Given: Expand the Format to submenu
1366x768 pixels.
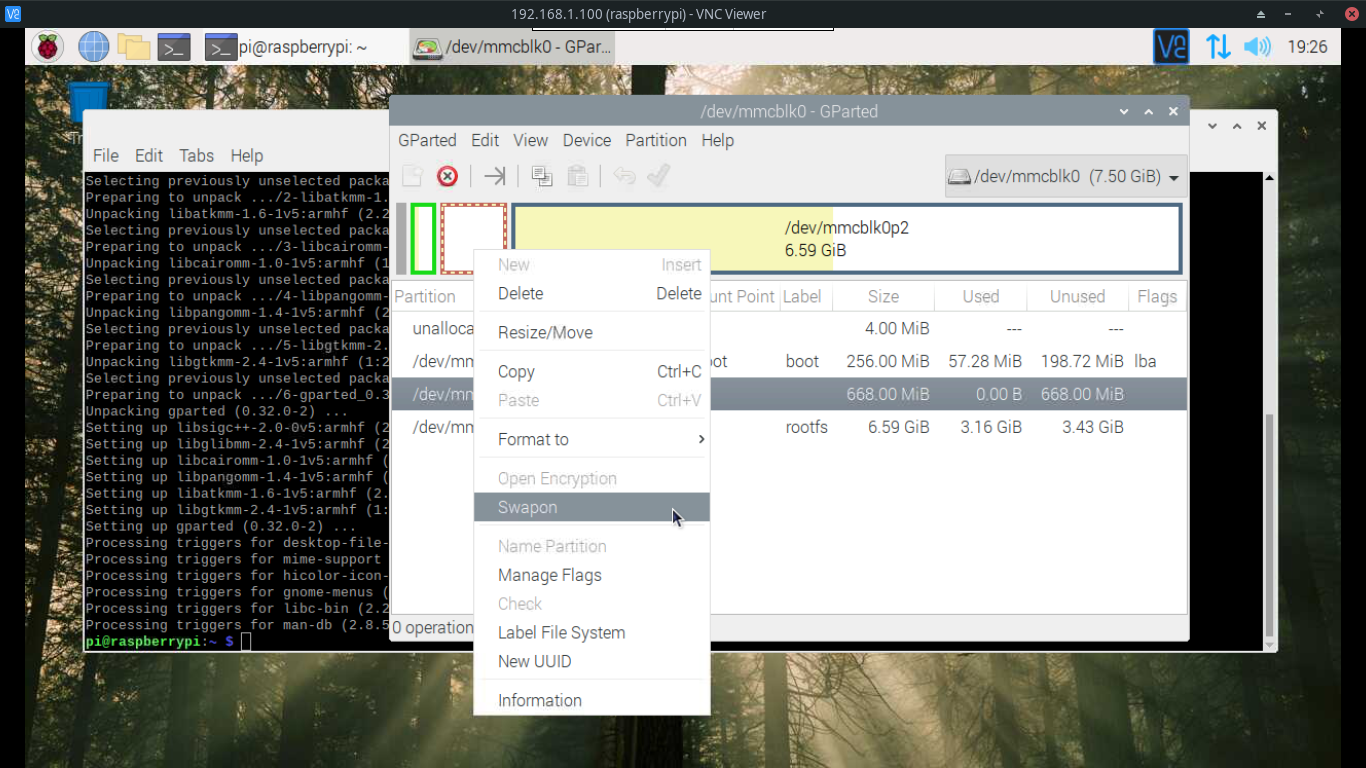Looking at the screenshot, I should tap(592, 439).
